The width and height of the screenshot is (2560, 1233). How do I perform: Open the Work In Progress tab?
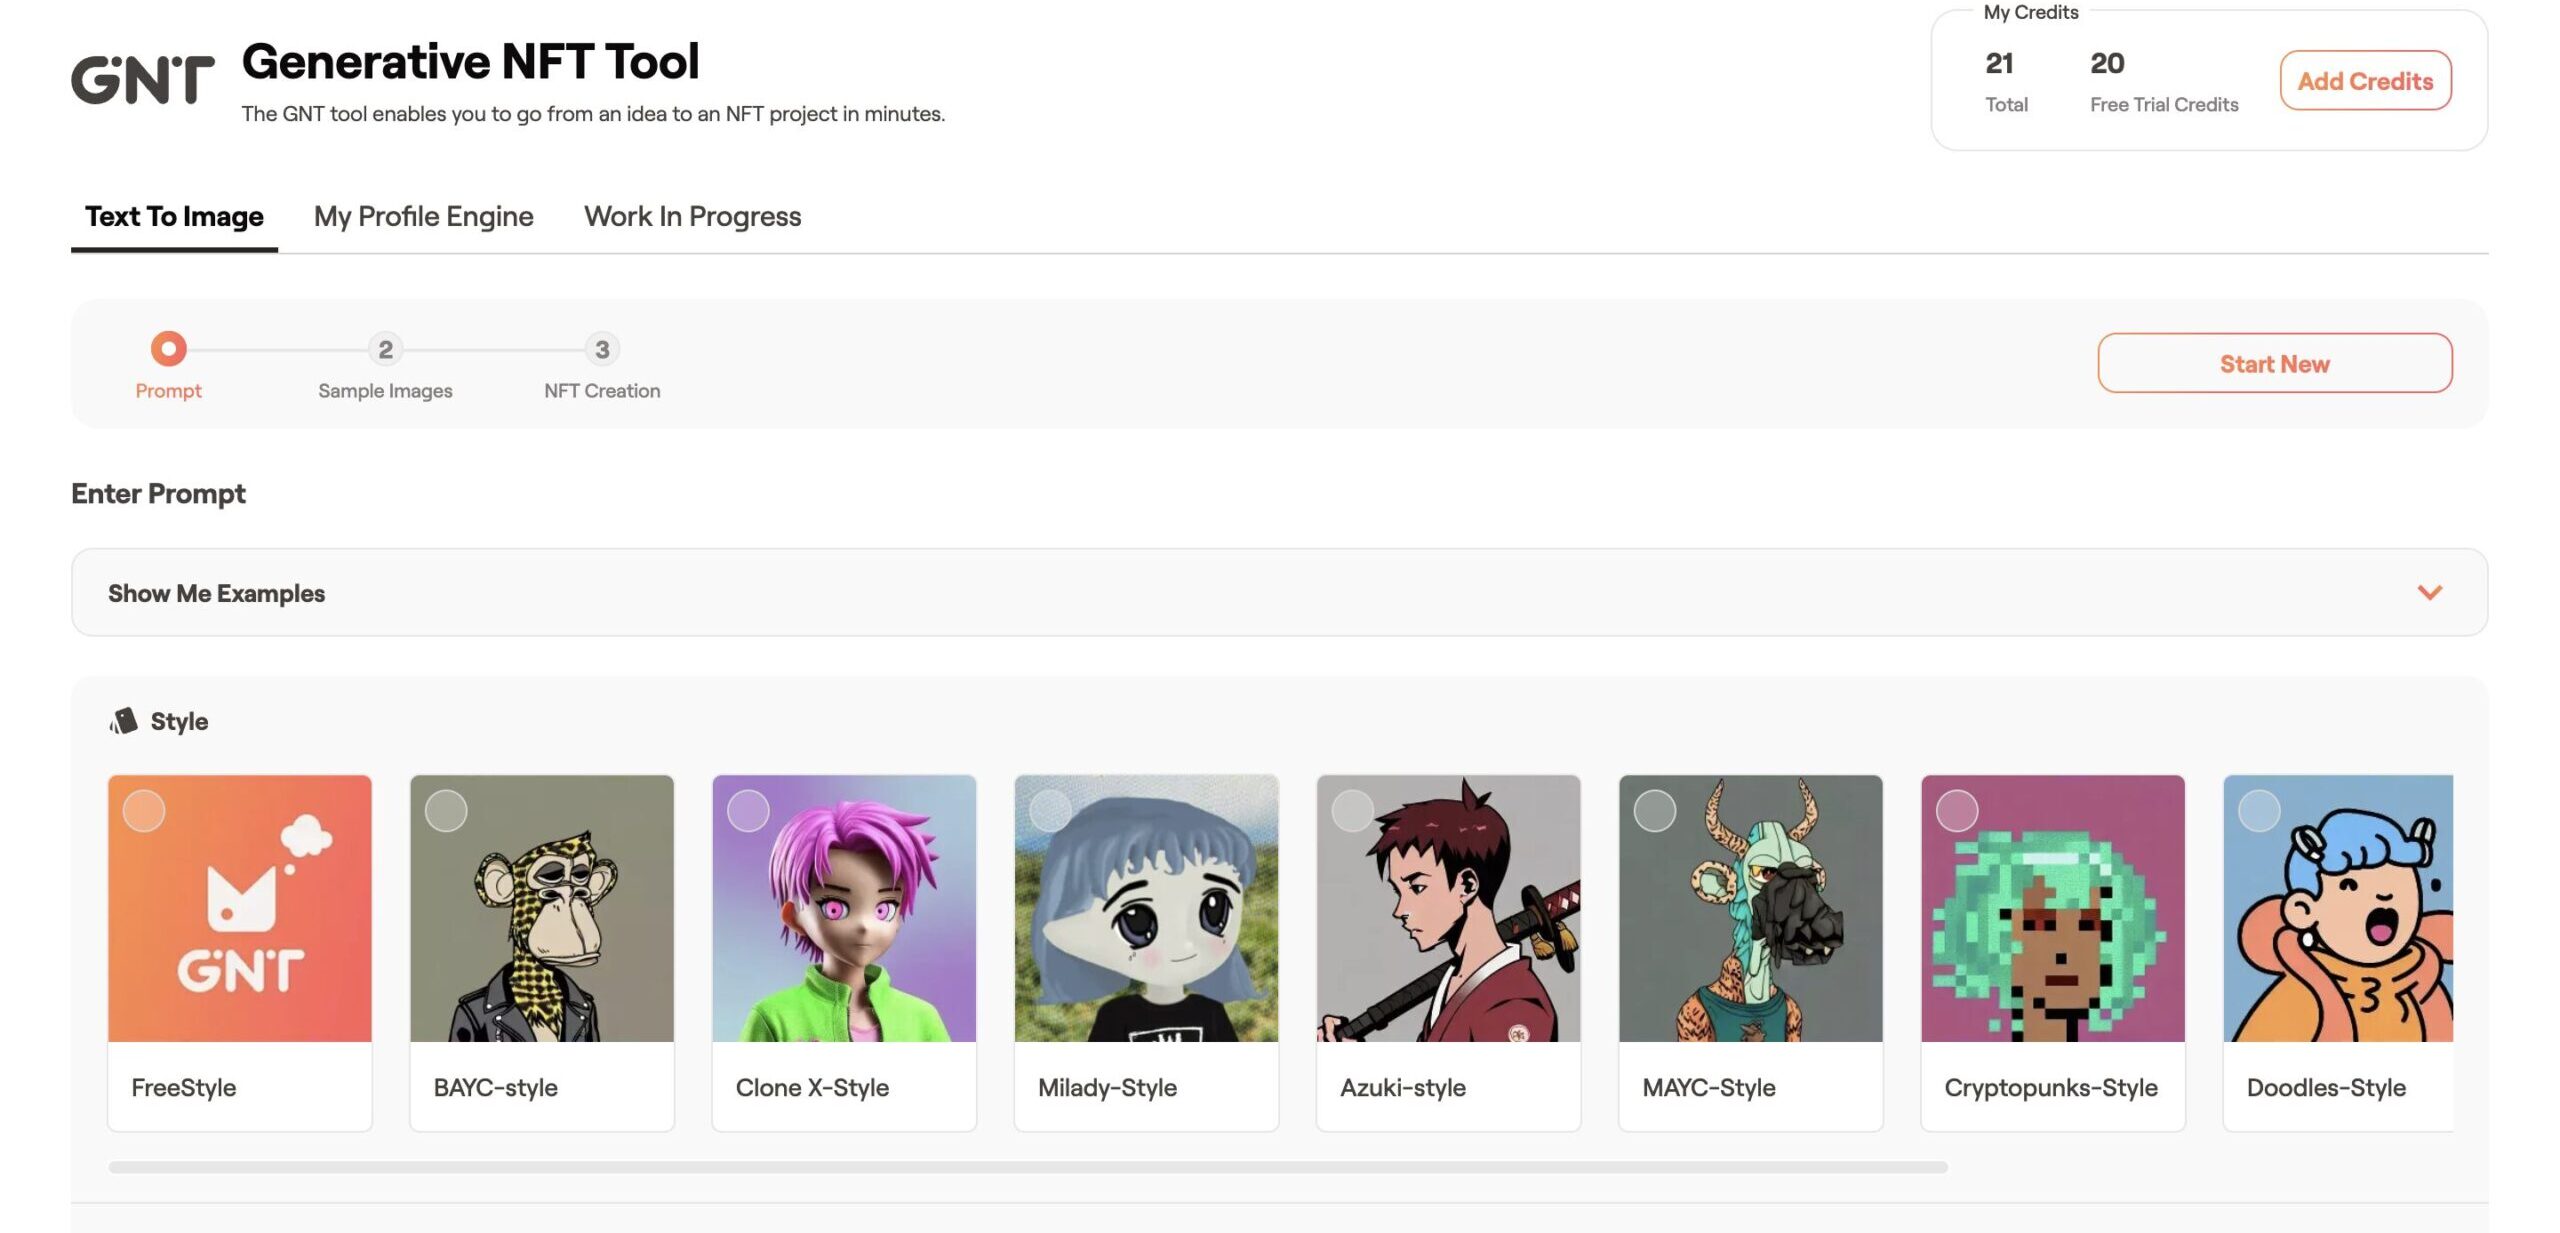click(692, 216)
